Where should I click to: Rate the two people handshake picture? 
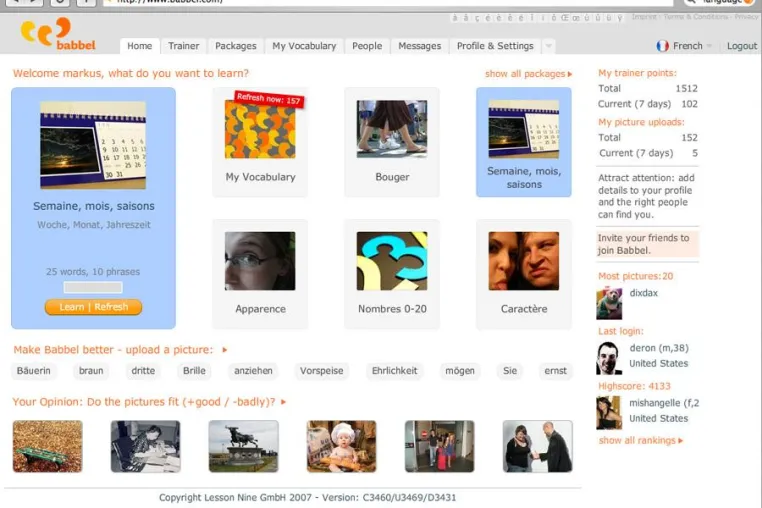tap(537, 446)
